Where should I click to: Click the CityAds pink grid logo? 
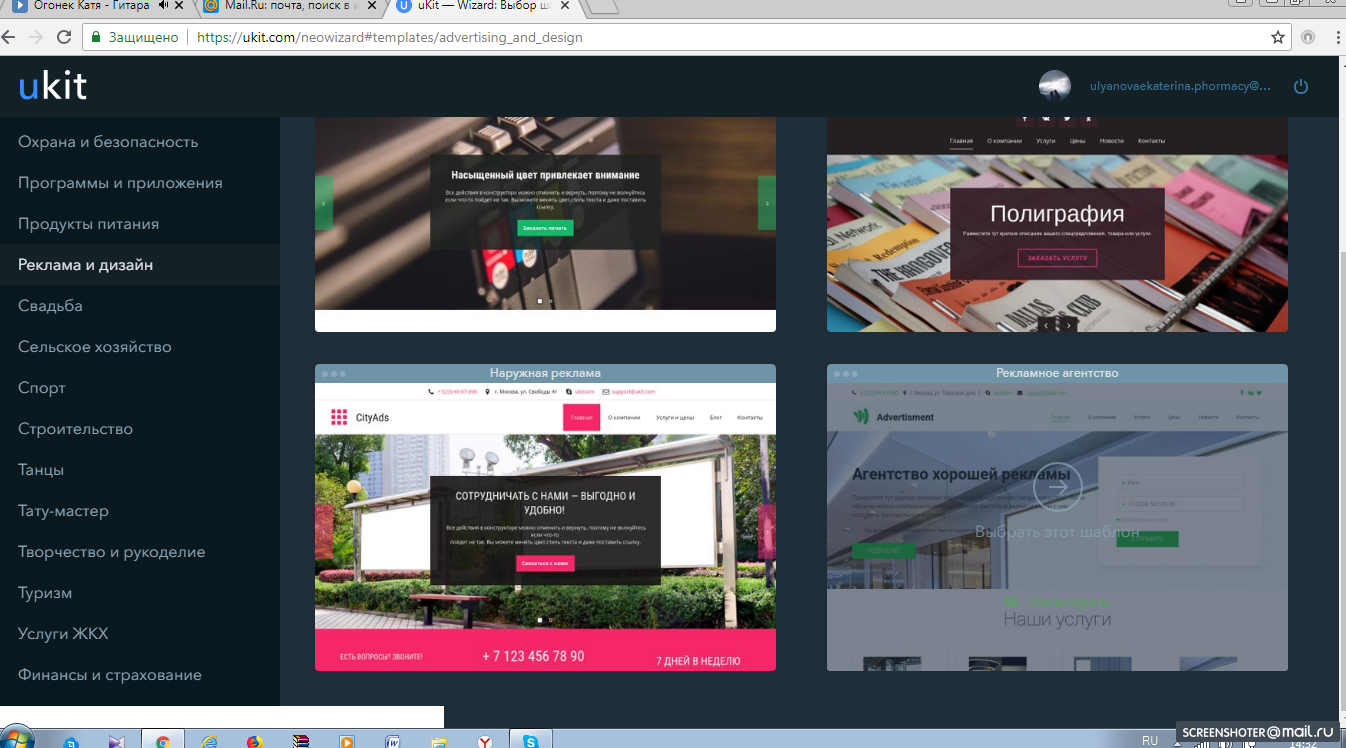point(339,417)
